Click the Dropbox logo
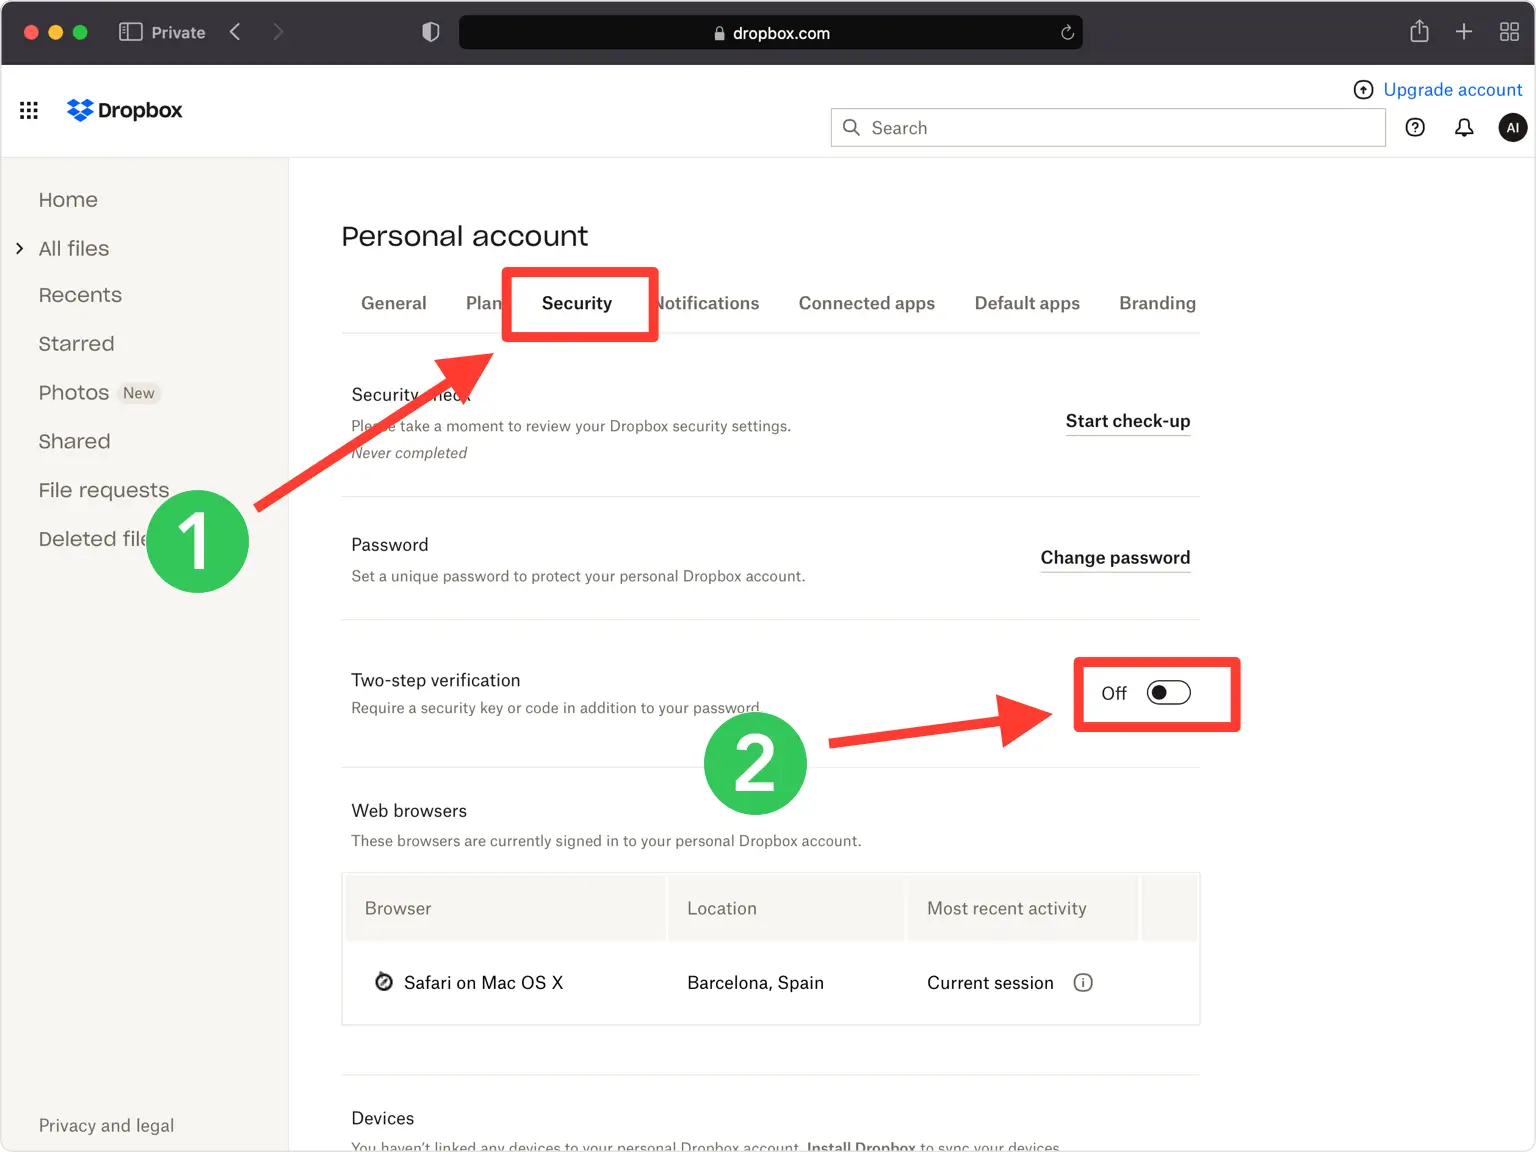 click(x=124, y=110)
